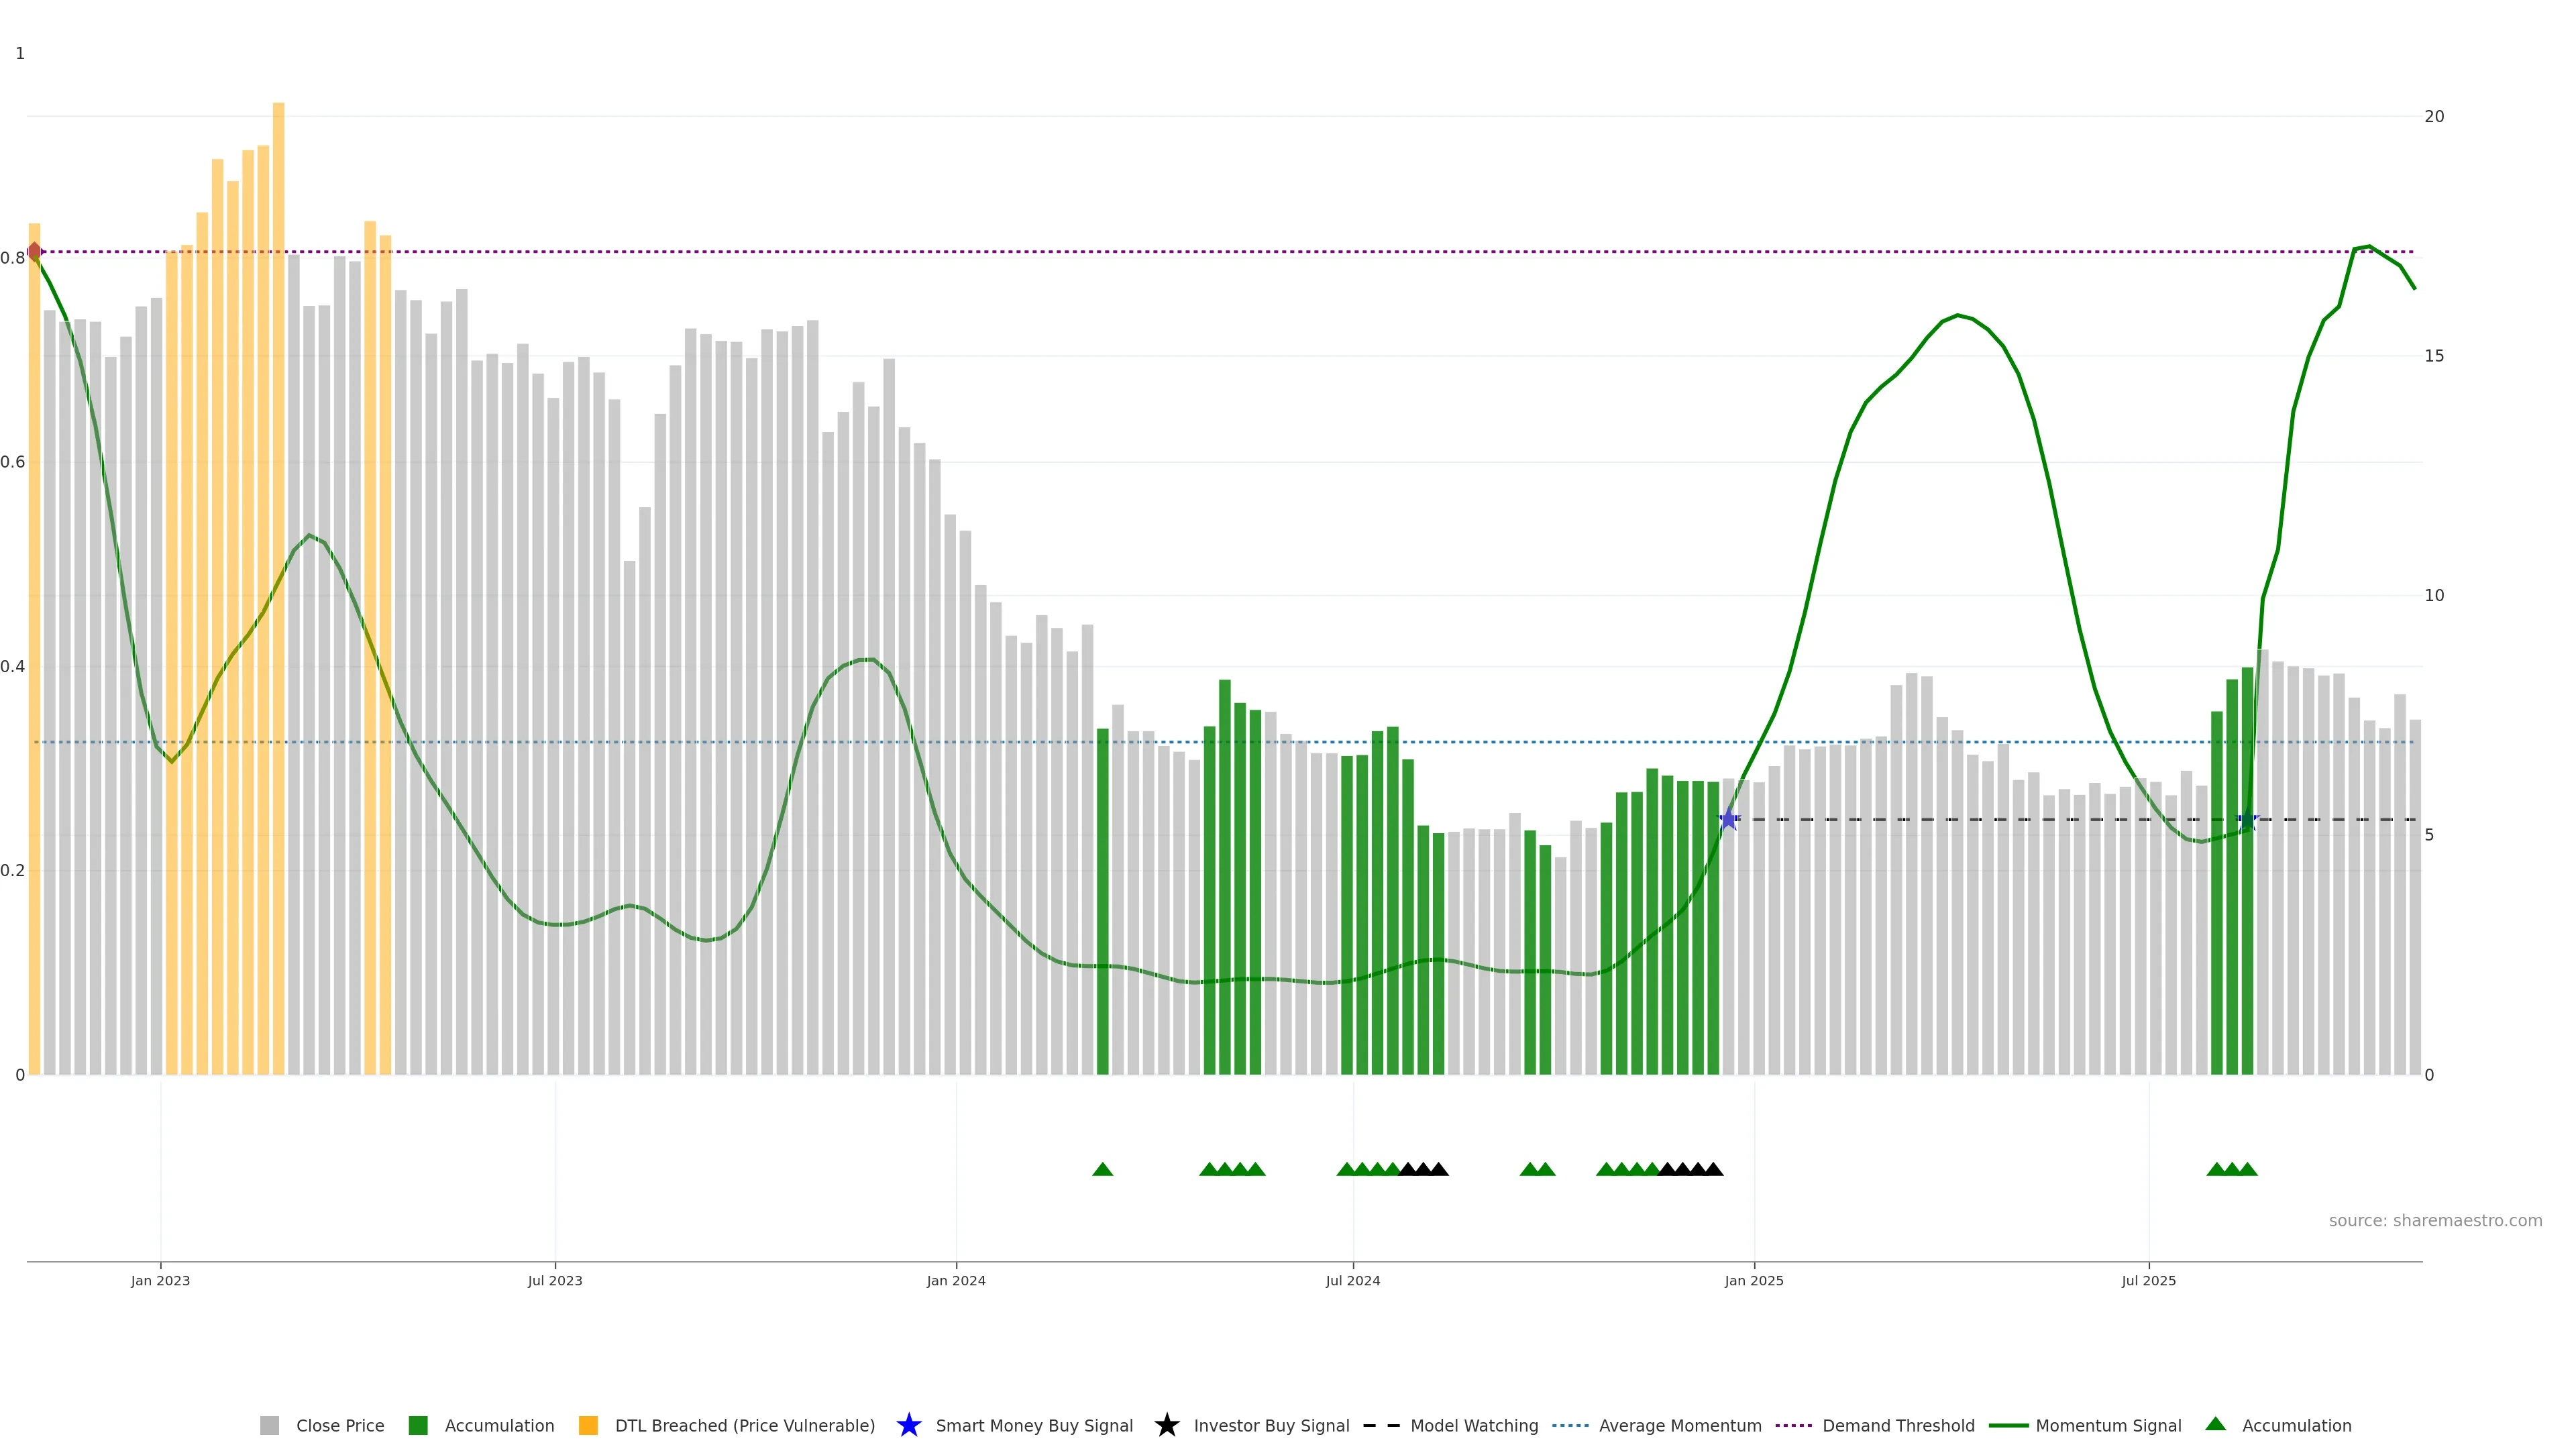
Task: Click the orange DTL Breached color swatch
Action: coord(588,1425)
